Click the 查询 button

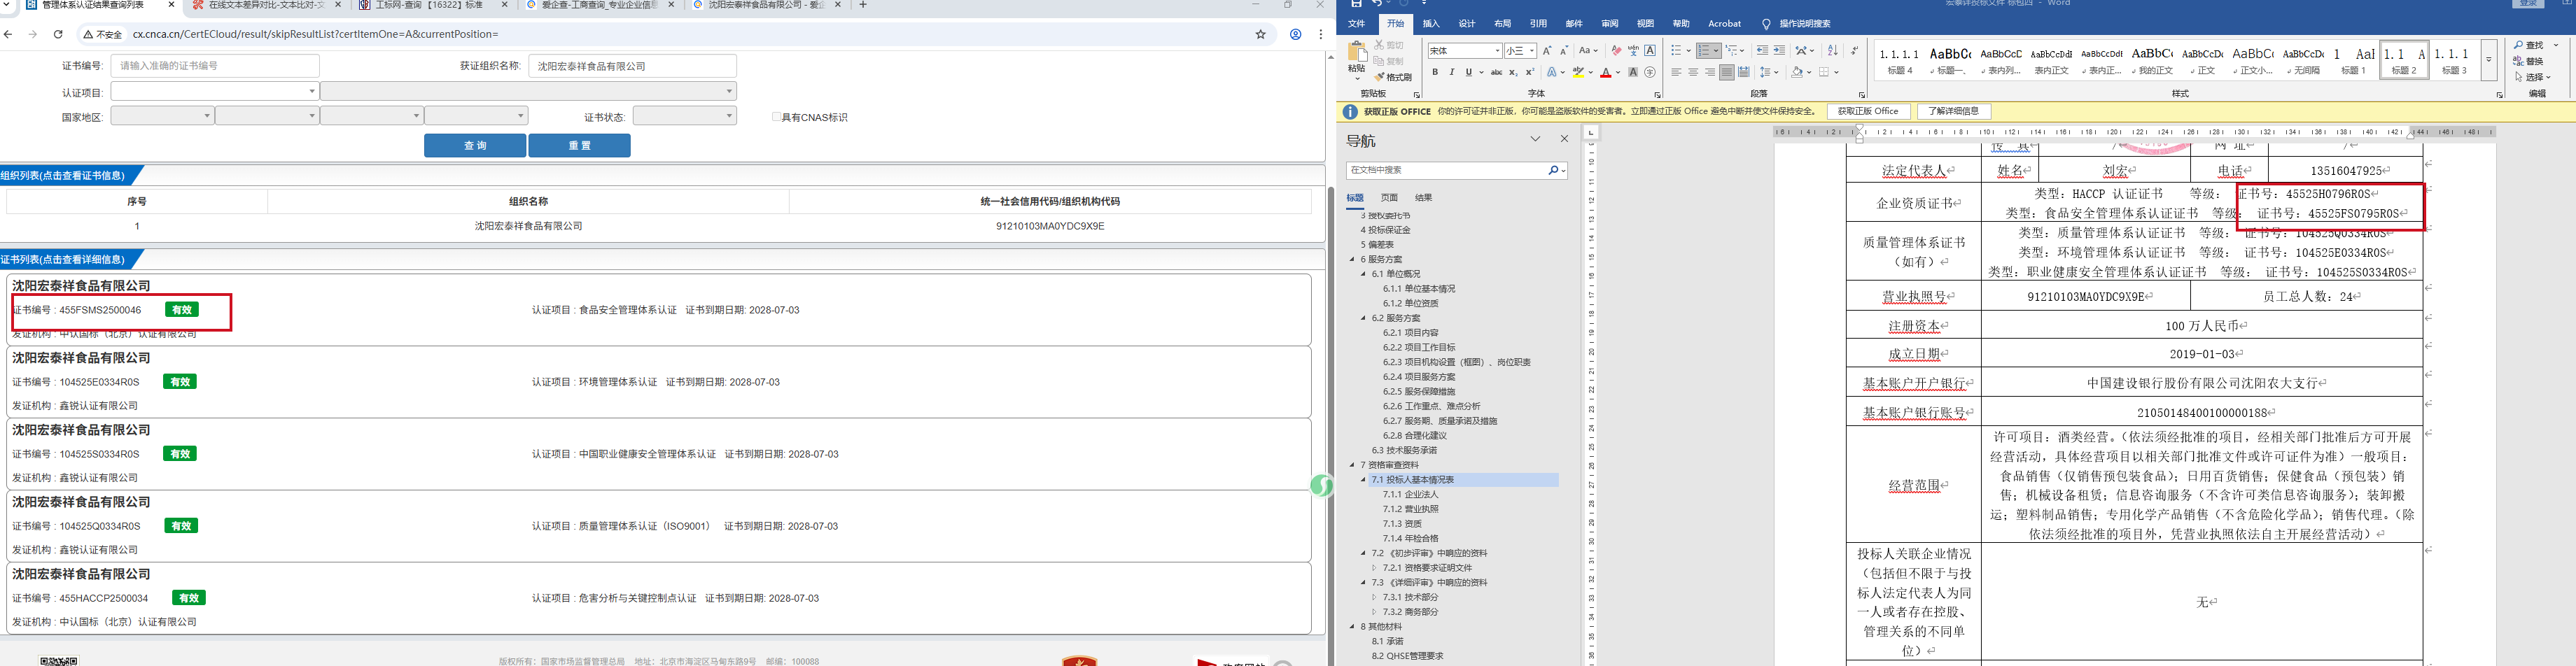tap(475, 146)
